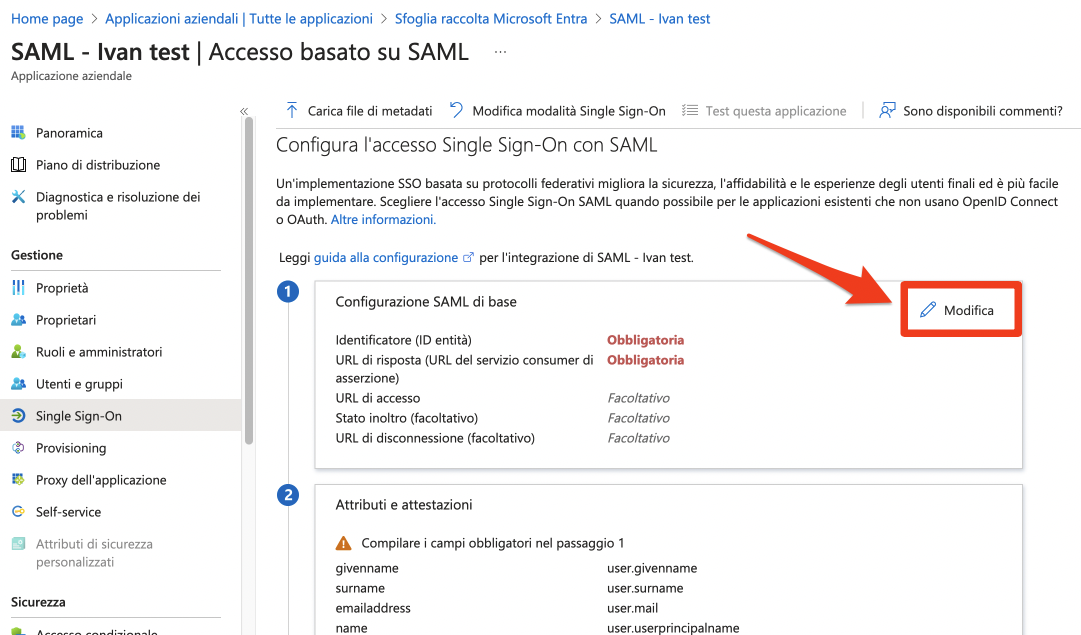The width and height of the screenshot is (1081, 635).
Task: Click the upload arrow icon for metadata
Action: tap(292, 110)
